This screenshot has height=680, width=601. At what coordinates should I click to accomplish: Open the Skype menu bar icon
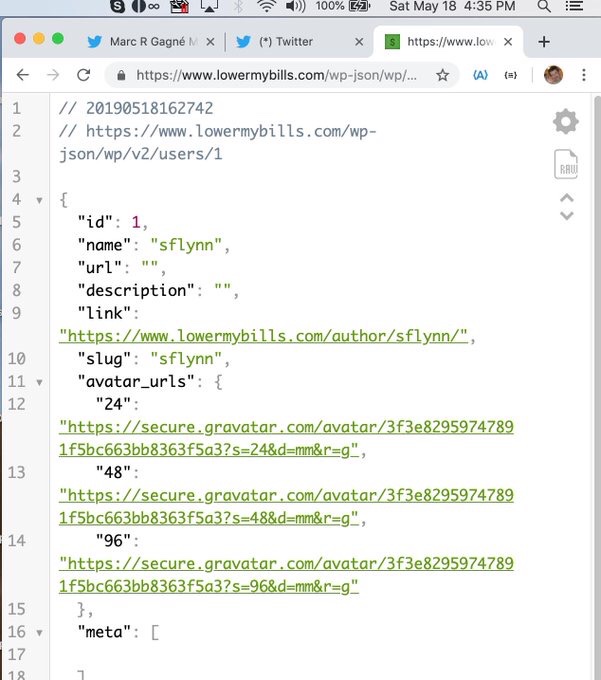pos(117,6)
